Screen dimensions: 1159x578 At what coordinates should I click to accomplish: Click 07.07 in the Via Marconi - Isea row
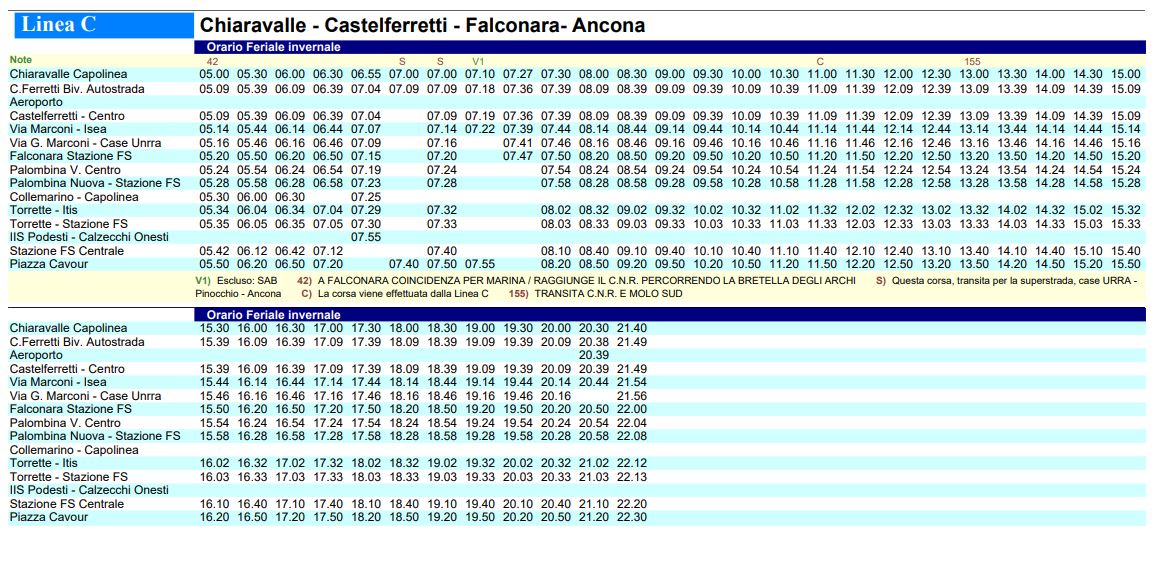(366, 129)
